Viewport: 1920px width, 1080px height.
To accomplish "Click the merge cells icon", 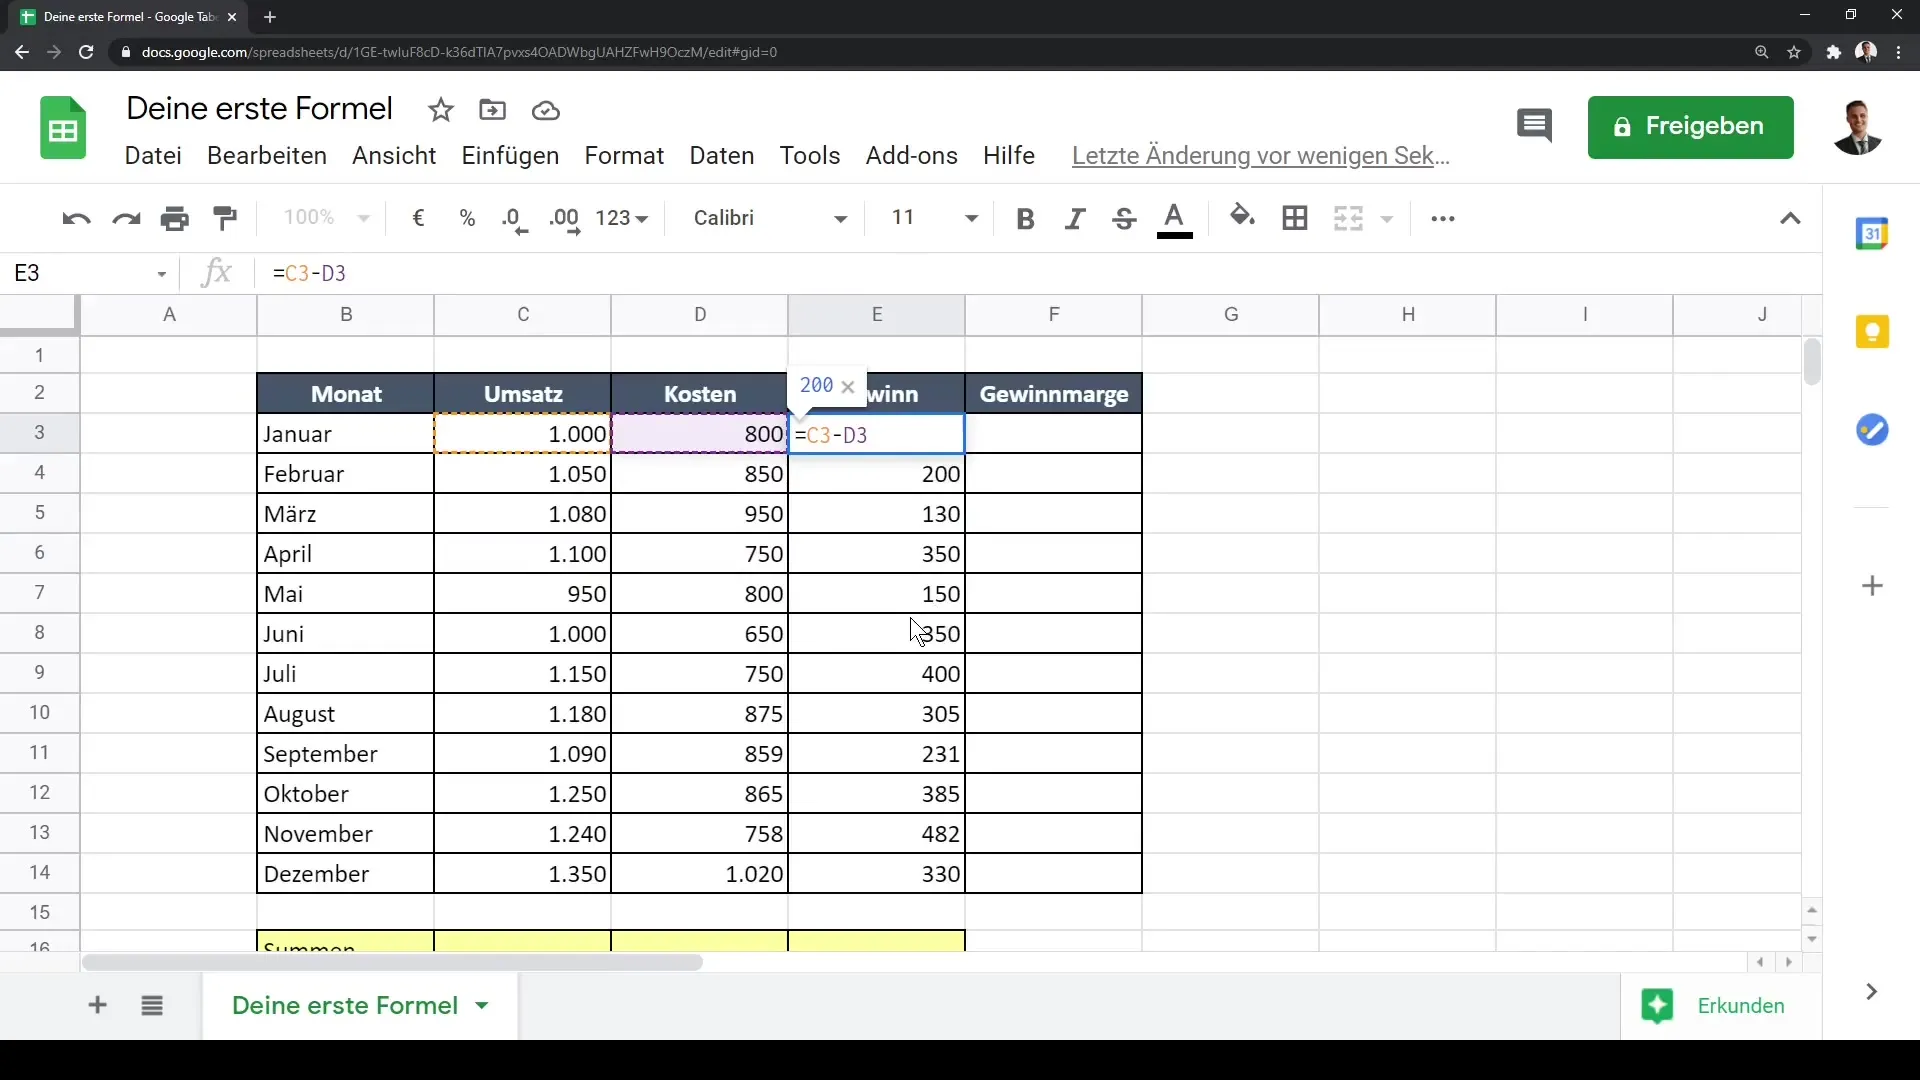I will point(1352,218).
